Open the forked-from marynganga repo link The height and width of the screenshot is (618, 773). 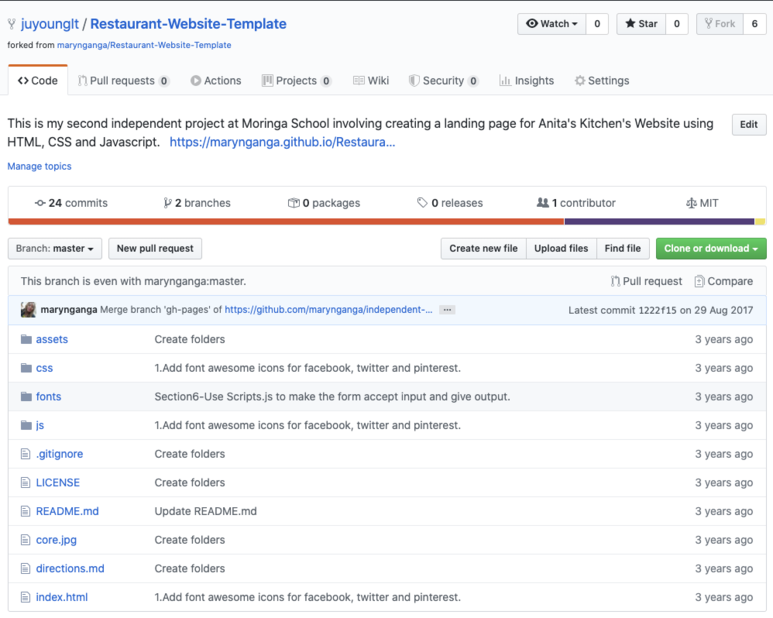pos(144,45)
